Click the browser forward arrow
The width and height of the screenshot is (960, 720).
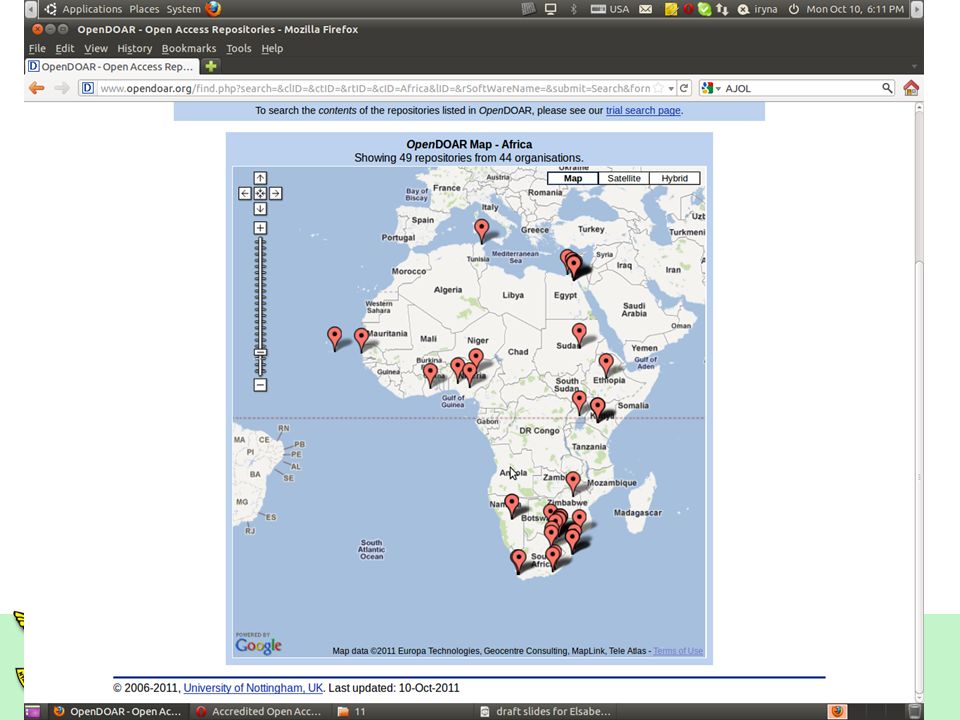[62, 88]
